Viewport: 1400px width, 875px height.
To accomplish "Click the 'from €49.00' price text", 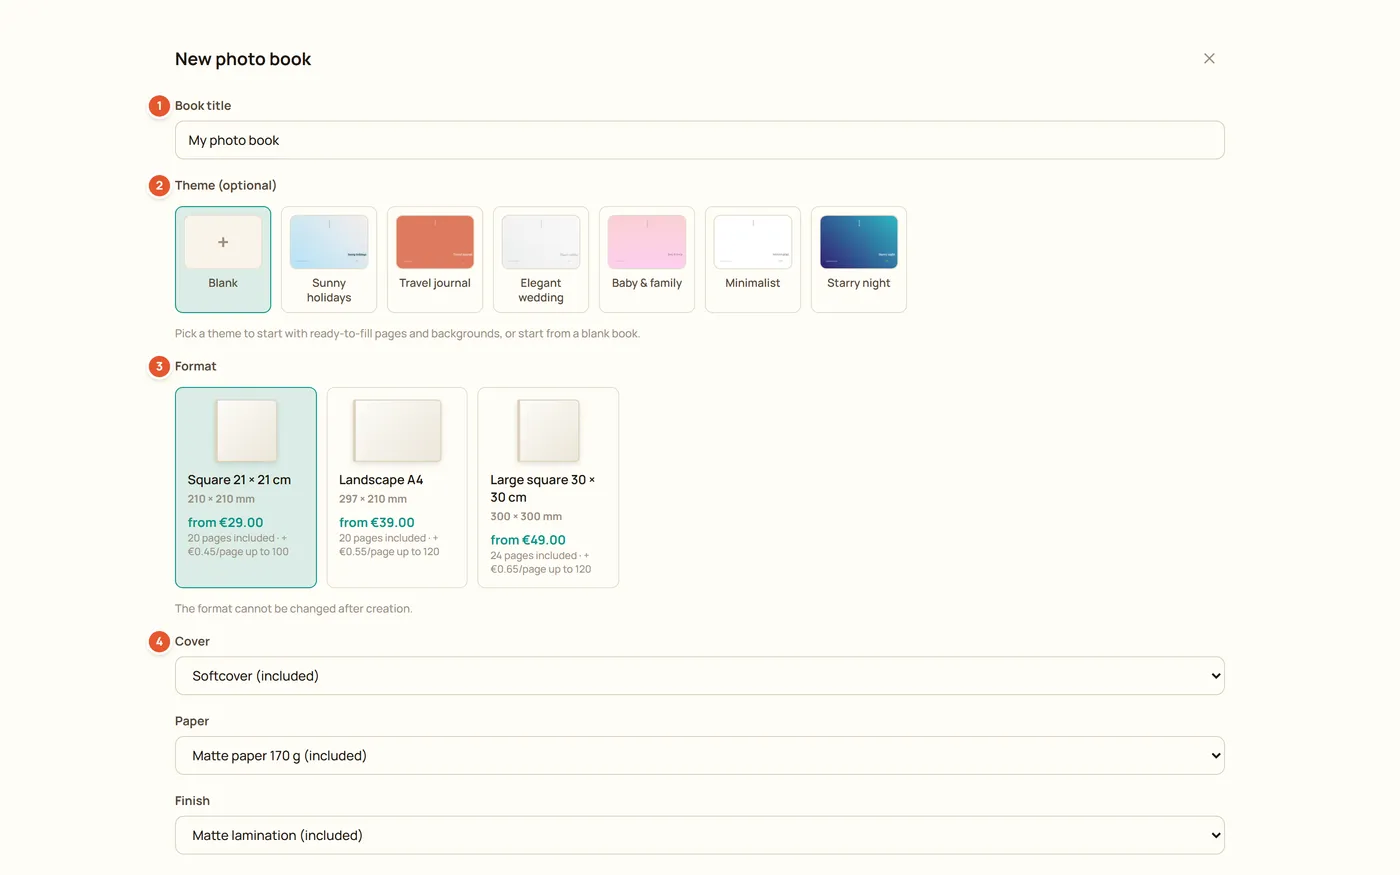I will (x=528, y=540).
